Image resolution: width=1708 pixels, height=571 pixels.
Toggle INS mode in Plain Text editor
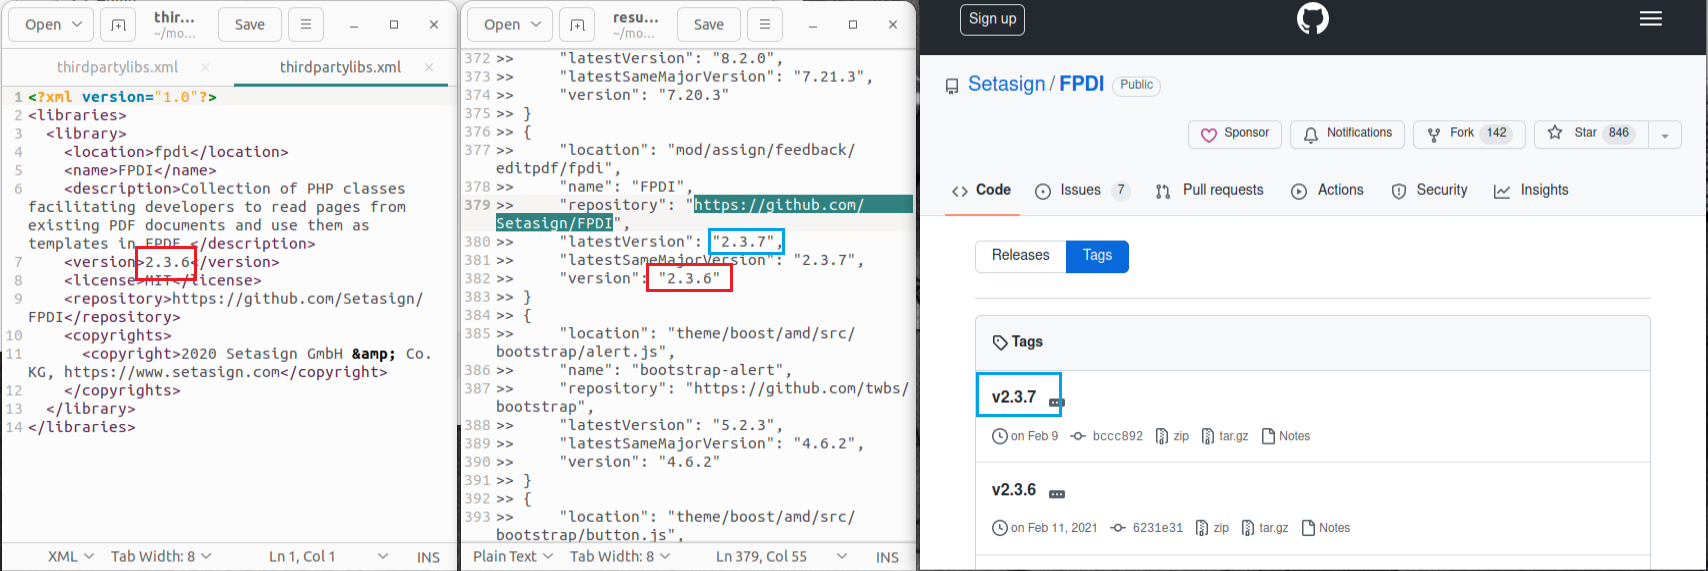[887, 557]
